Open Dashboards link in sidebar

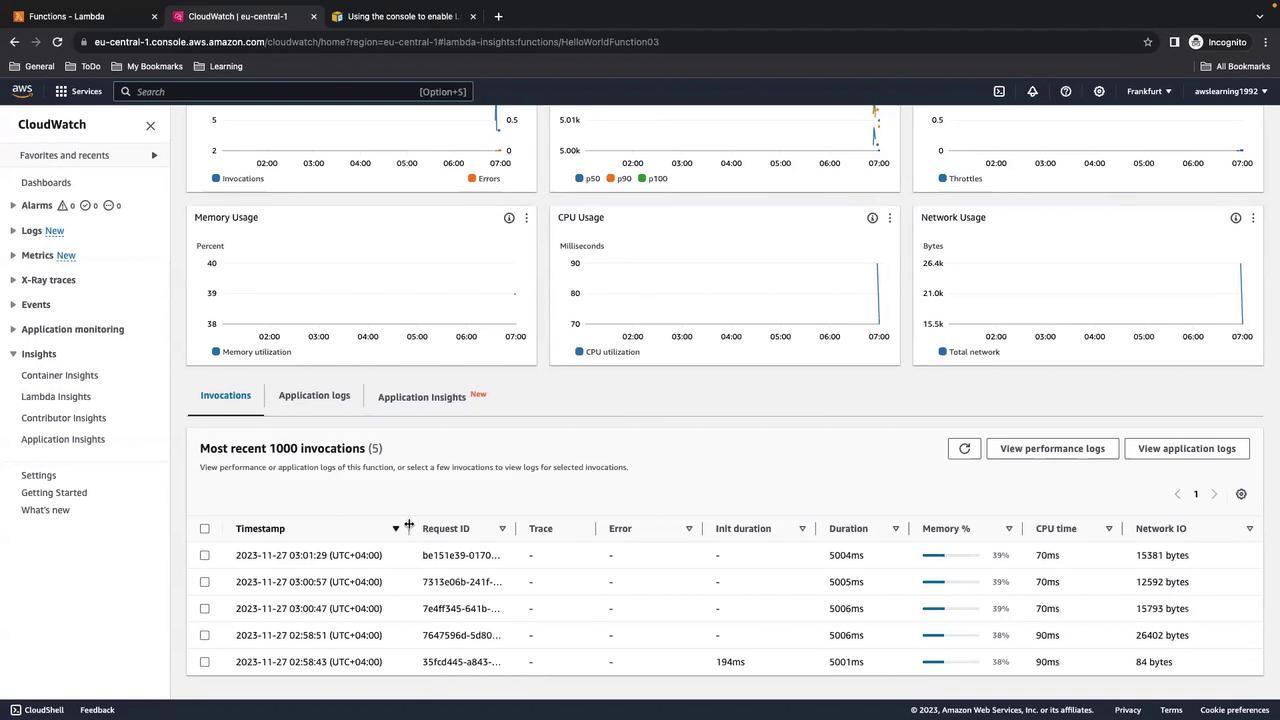coord(46,183)
